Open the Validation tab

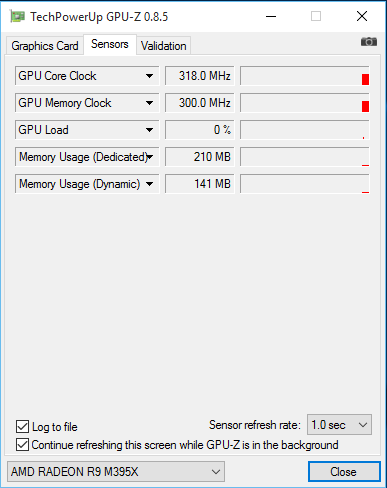click(163, 46)
